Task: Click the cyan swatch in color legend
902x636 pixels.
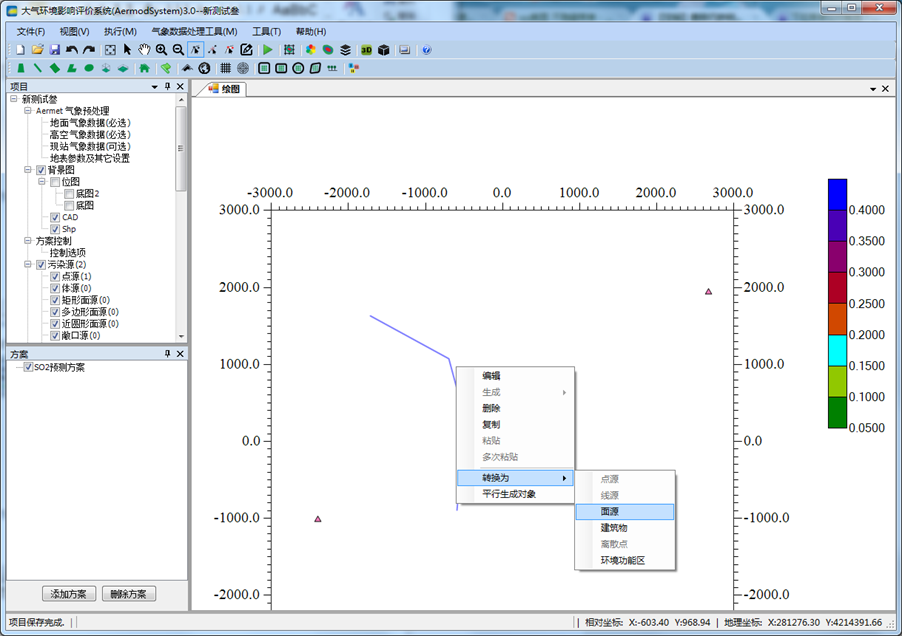Action: click(x=838, y=350)
